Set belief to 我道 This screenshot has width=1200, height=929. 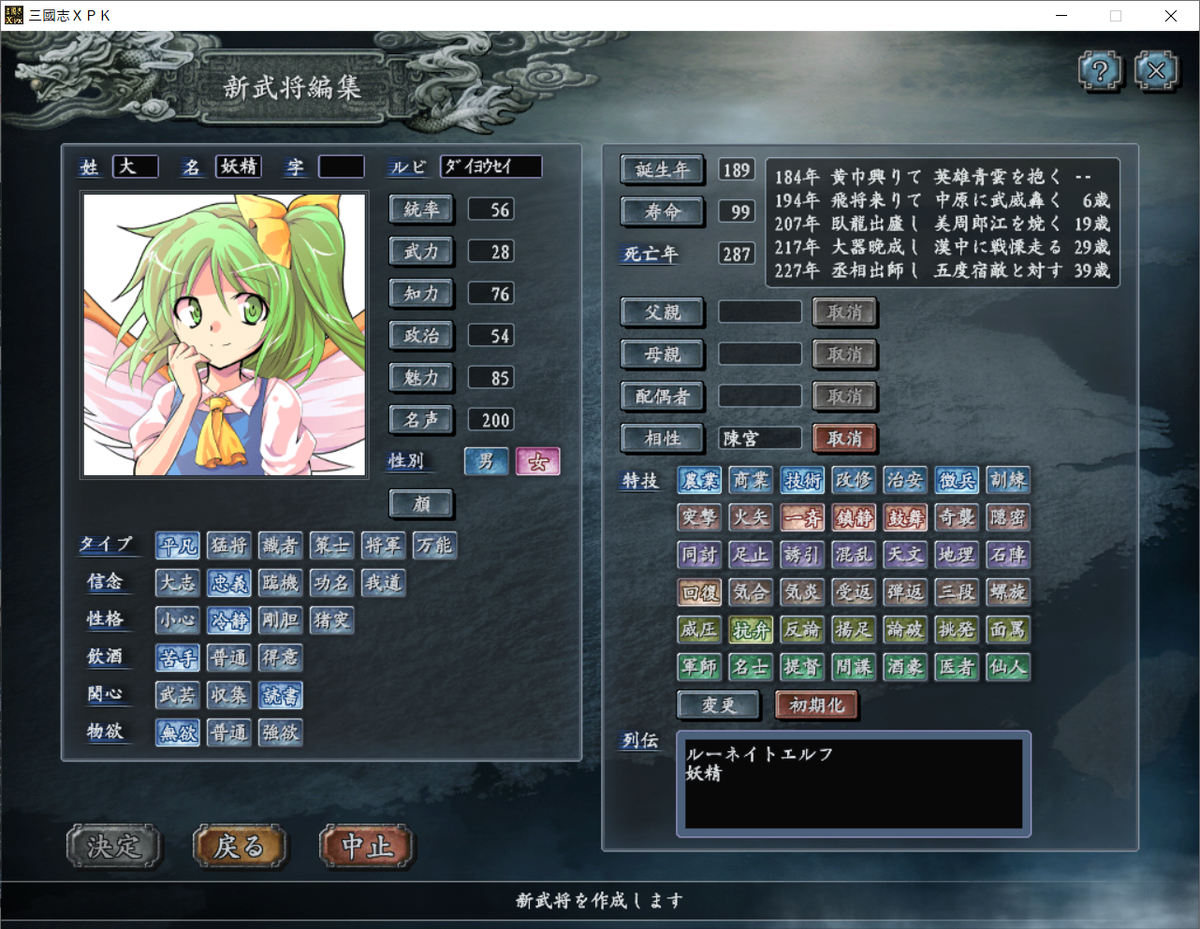click(383, 583)
